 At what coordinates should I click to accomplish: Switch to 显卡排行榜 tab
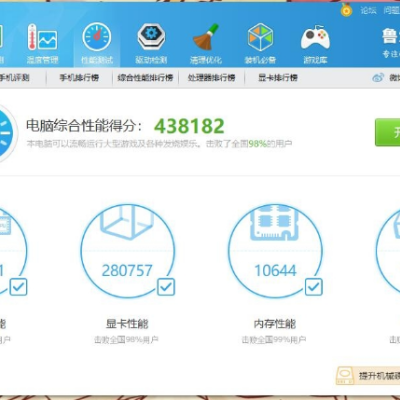point(278,78)
